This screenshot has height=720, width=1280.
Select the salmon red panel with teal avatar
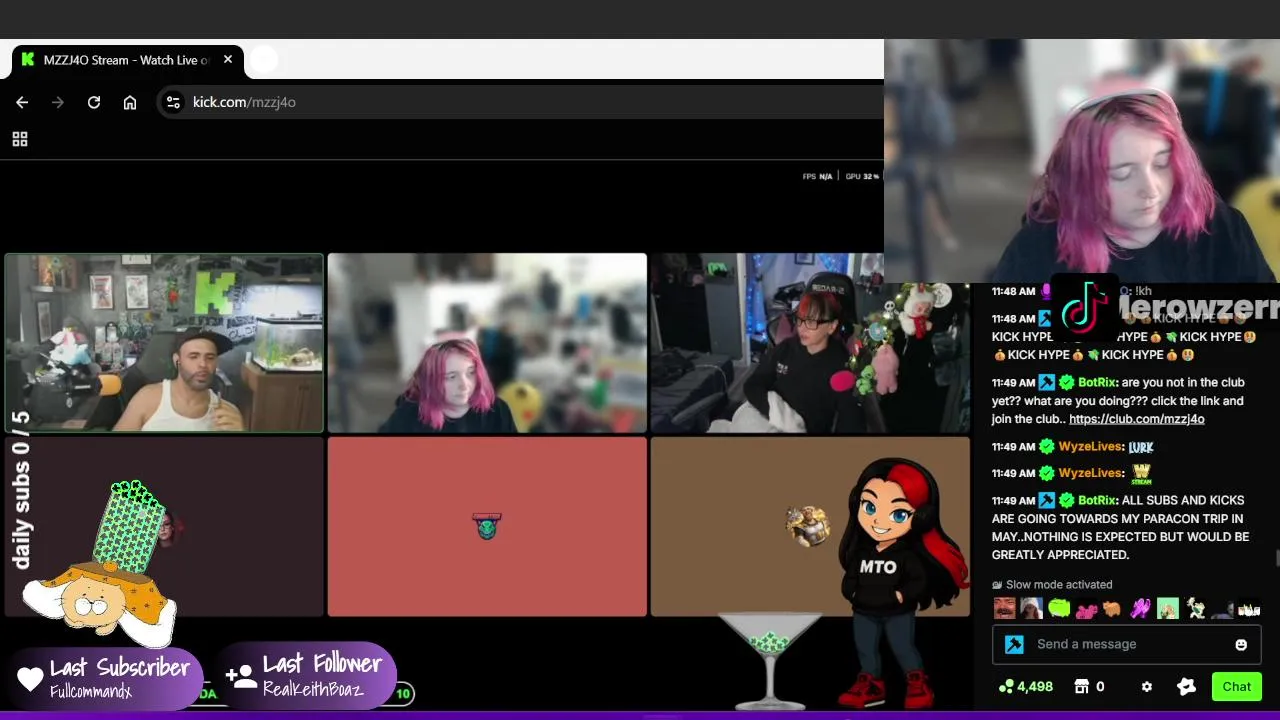[x=487, y=526]
